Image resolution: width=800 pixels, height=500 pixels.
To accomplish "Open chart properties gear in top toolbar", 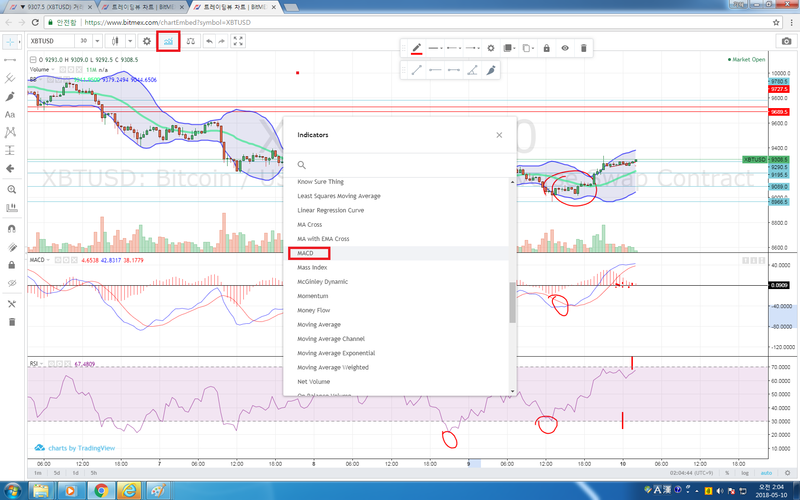I will point(147,41).
